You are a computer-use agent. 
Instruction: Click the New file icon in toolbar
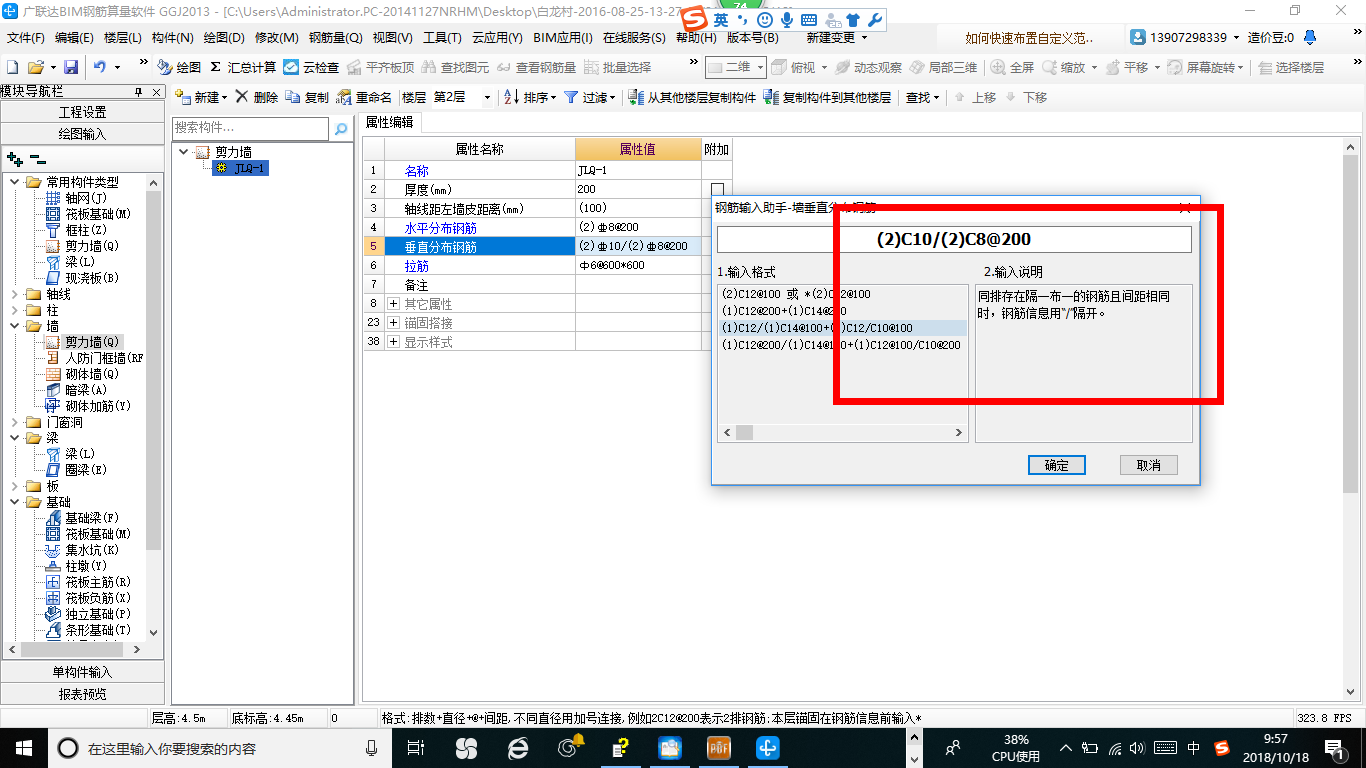click(12, 67)
